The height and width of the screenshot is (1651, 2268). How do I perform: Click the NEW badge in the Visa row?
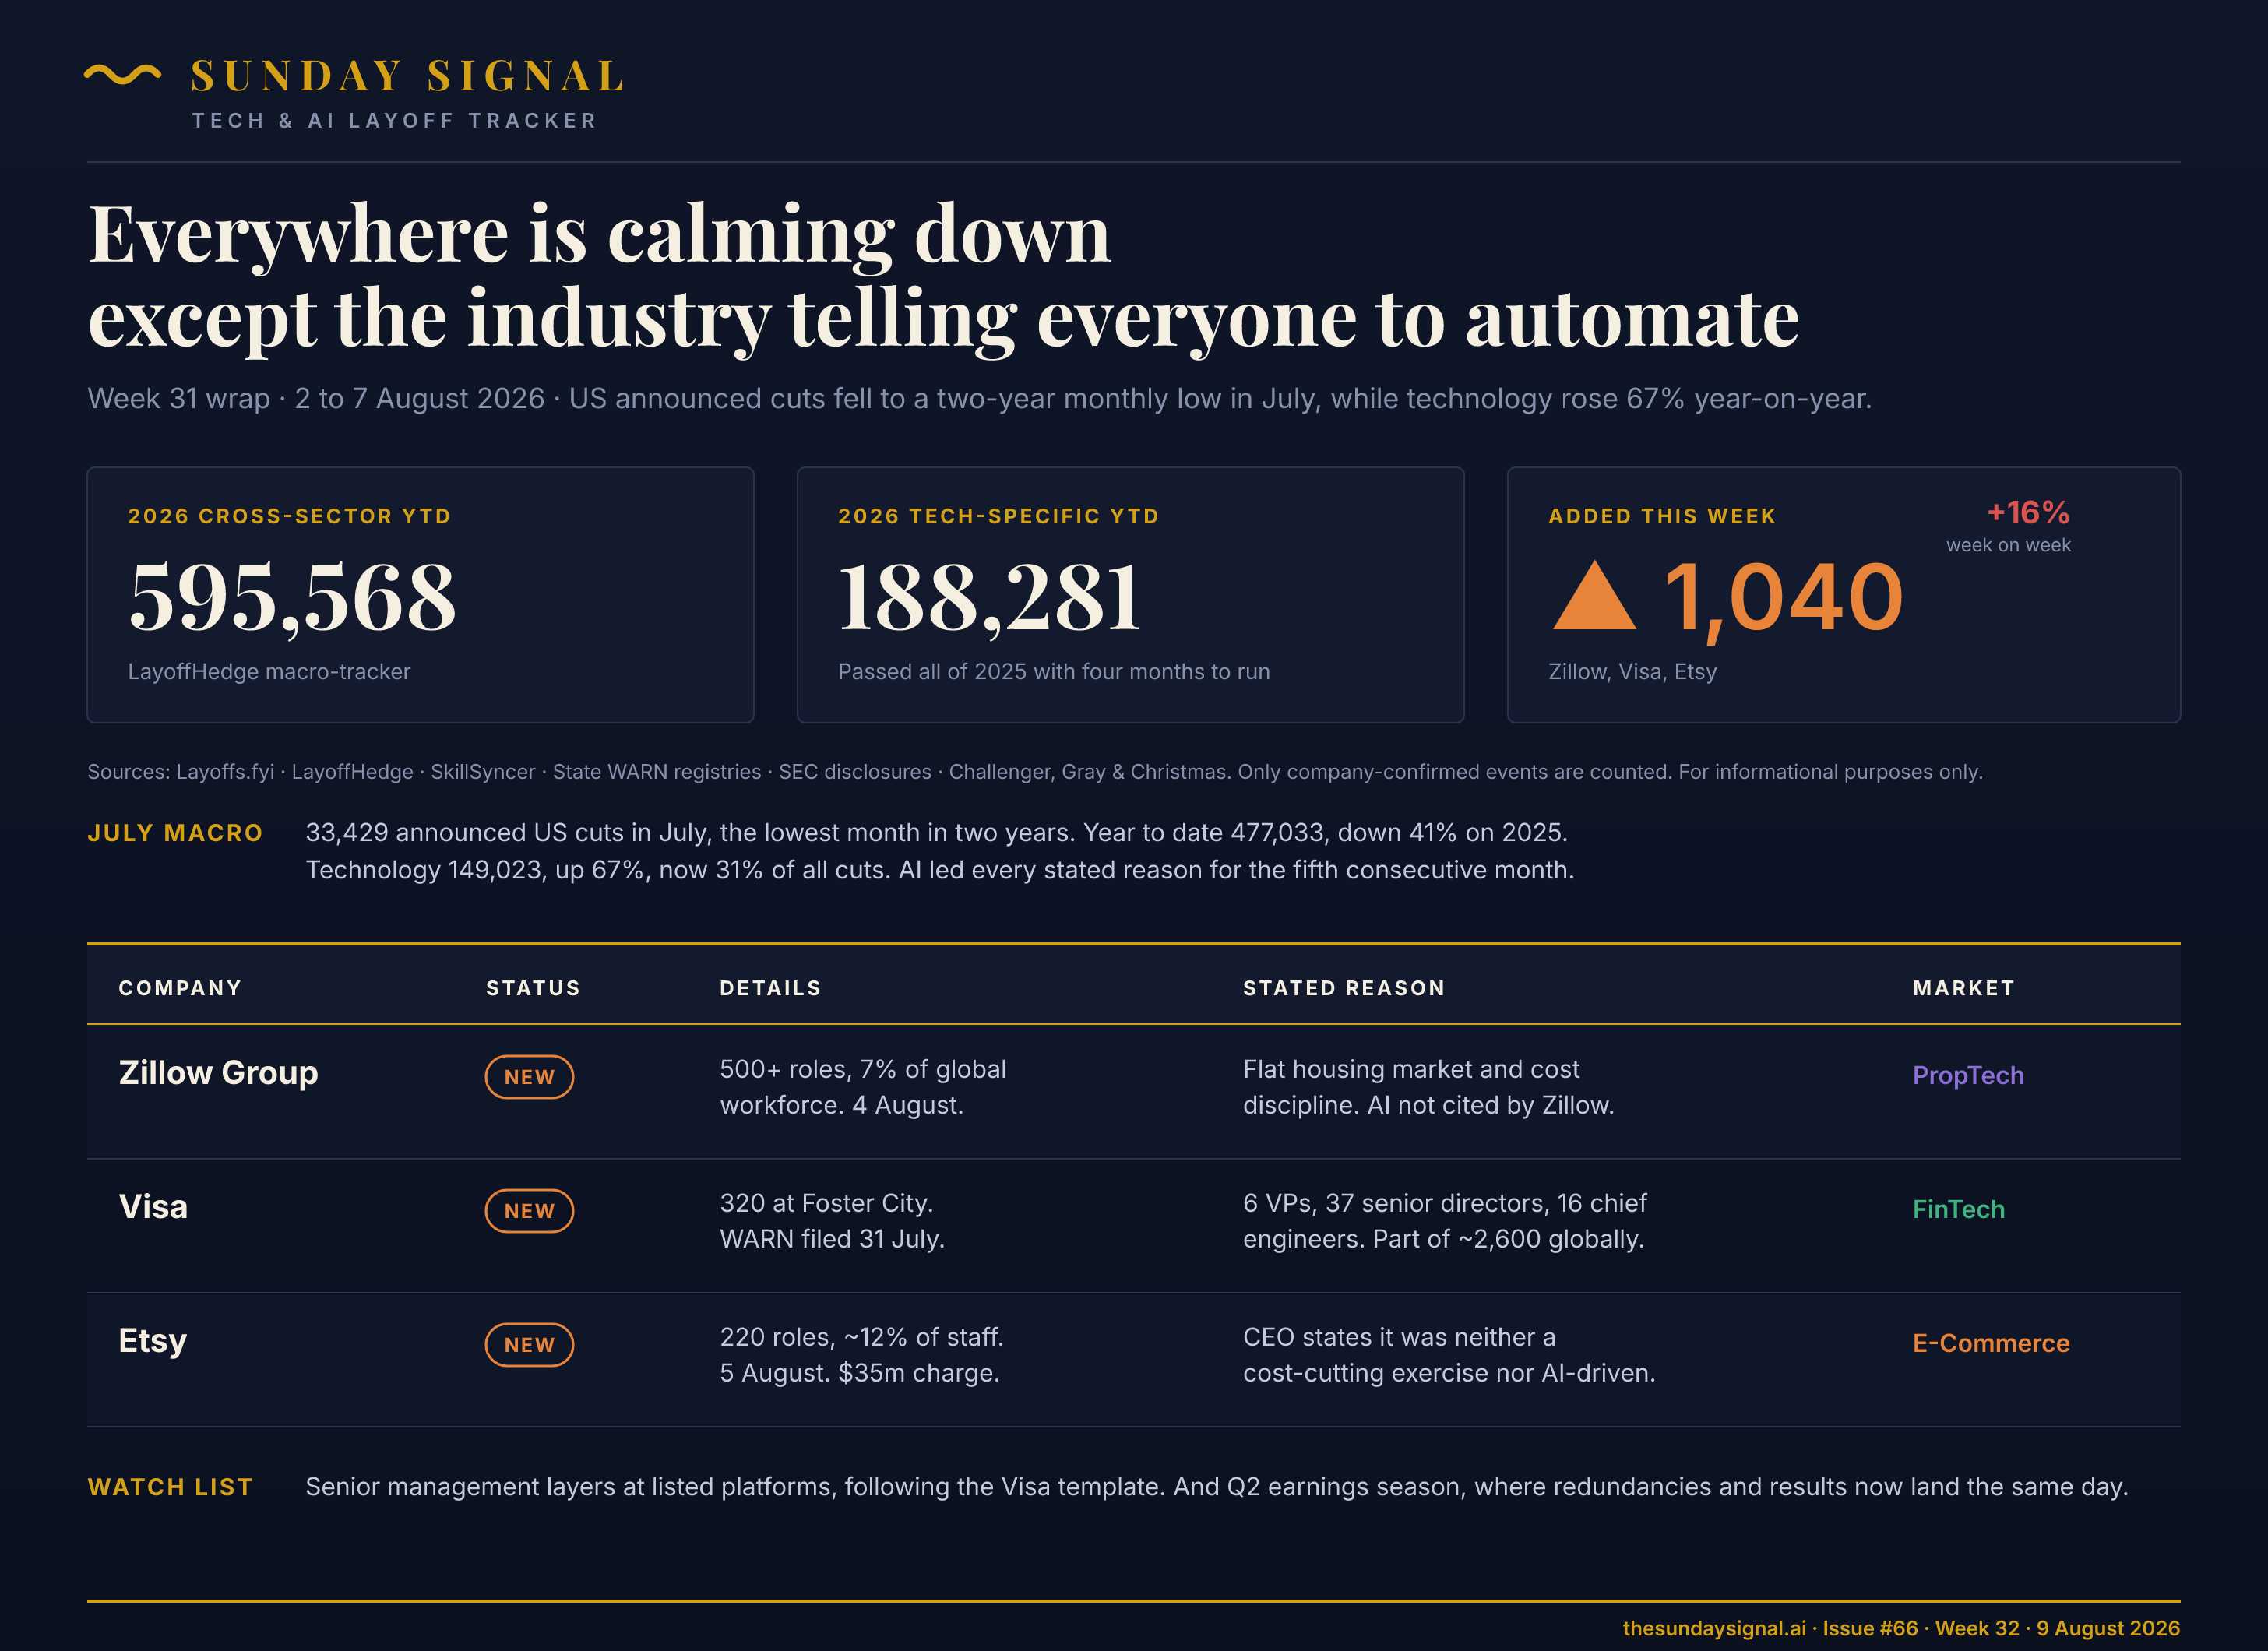[529, 1211]
